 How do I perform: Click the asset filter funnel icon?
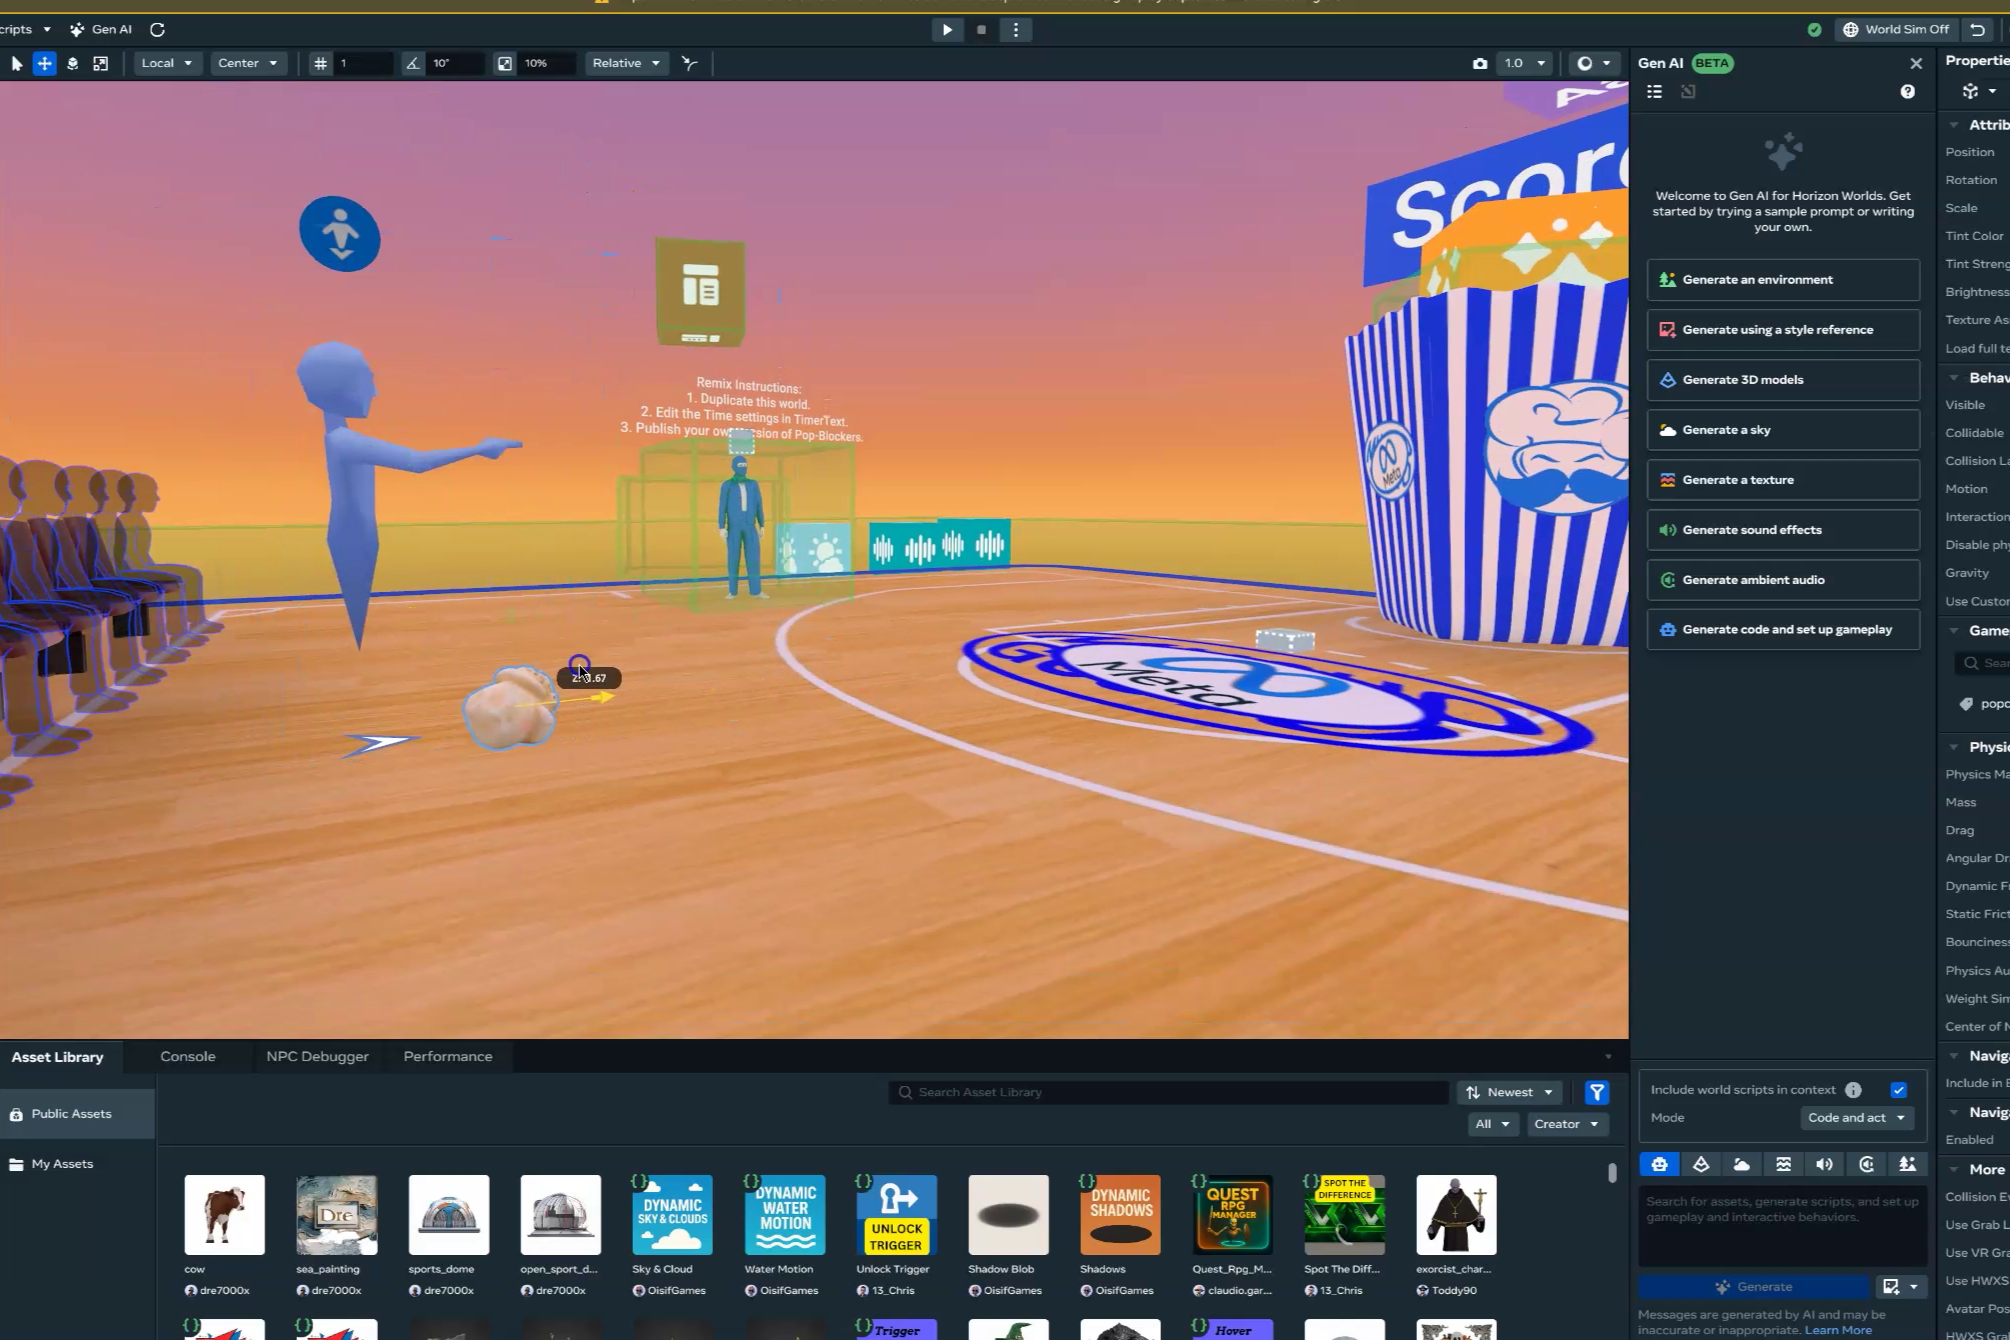coord(1597,1092)
